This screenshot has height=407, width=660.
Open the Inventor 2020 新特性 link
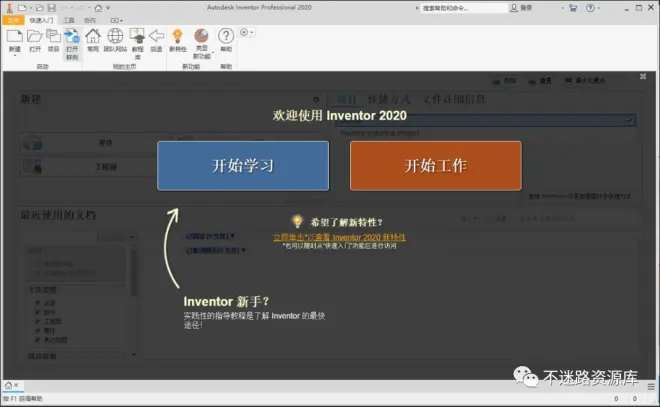[x=339, y=237]
